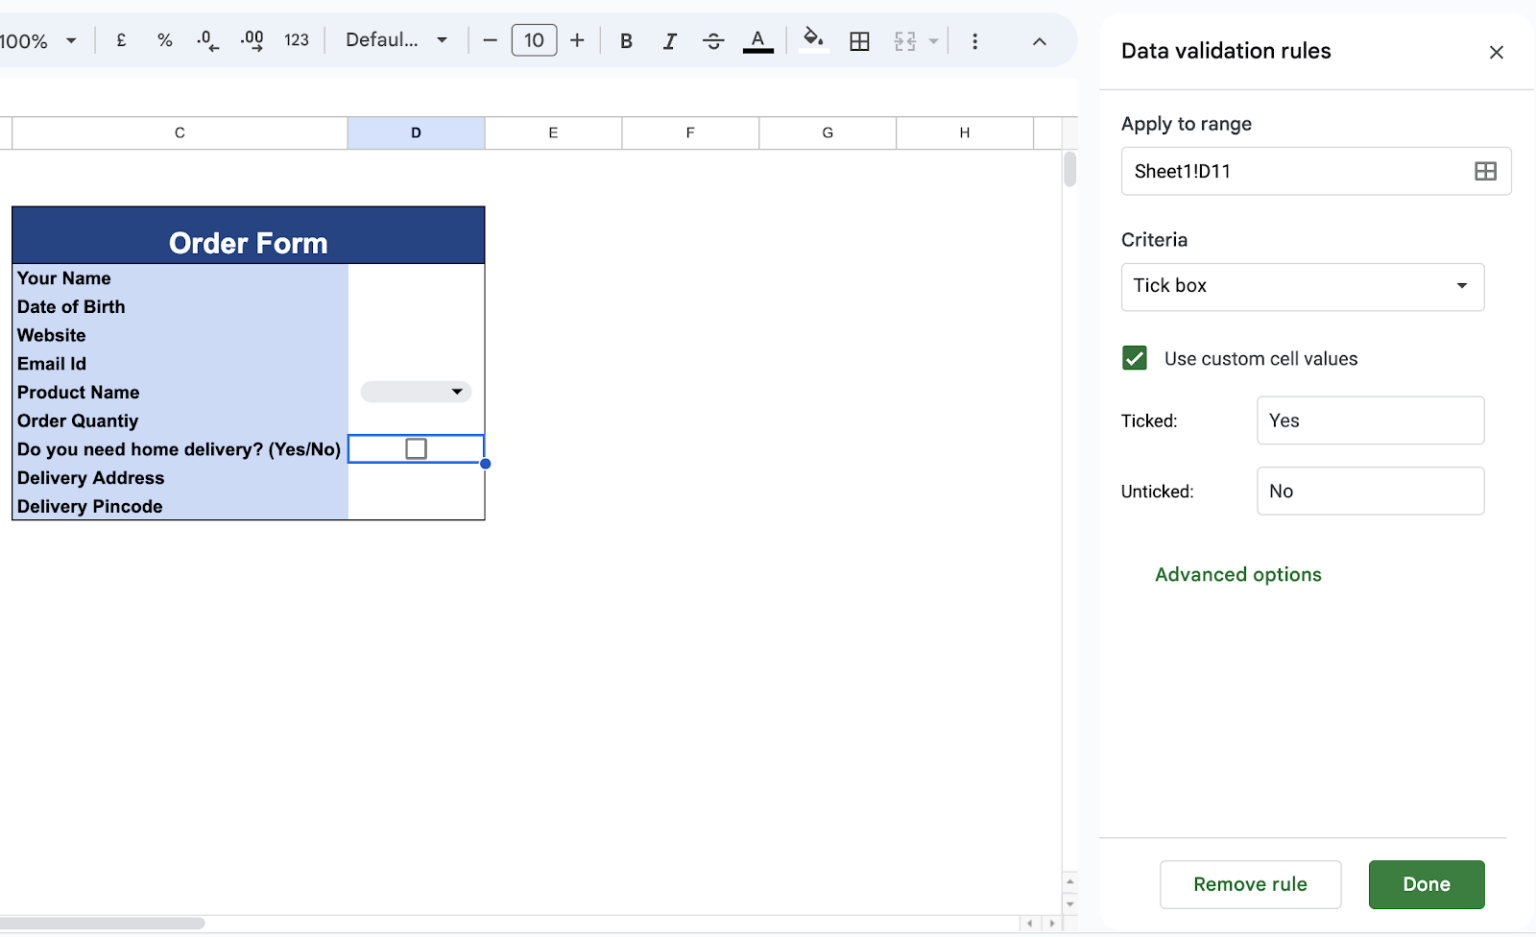Apply strikethrough formatting
This screenshot has width=1536, height=937.
pos(713,40)
